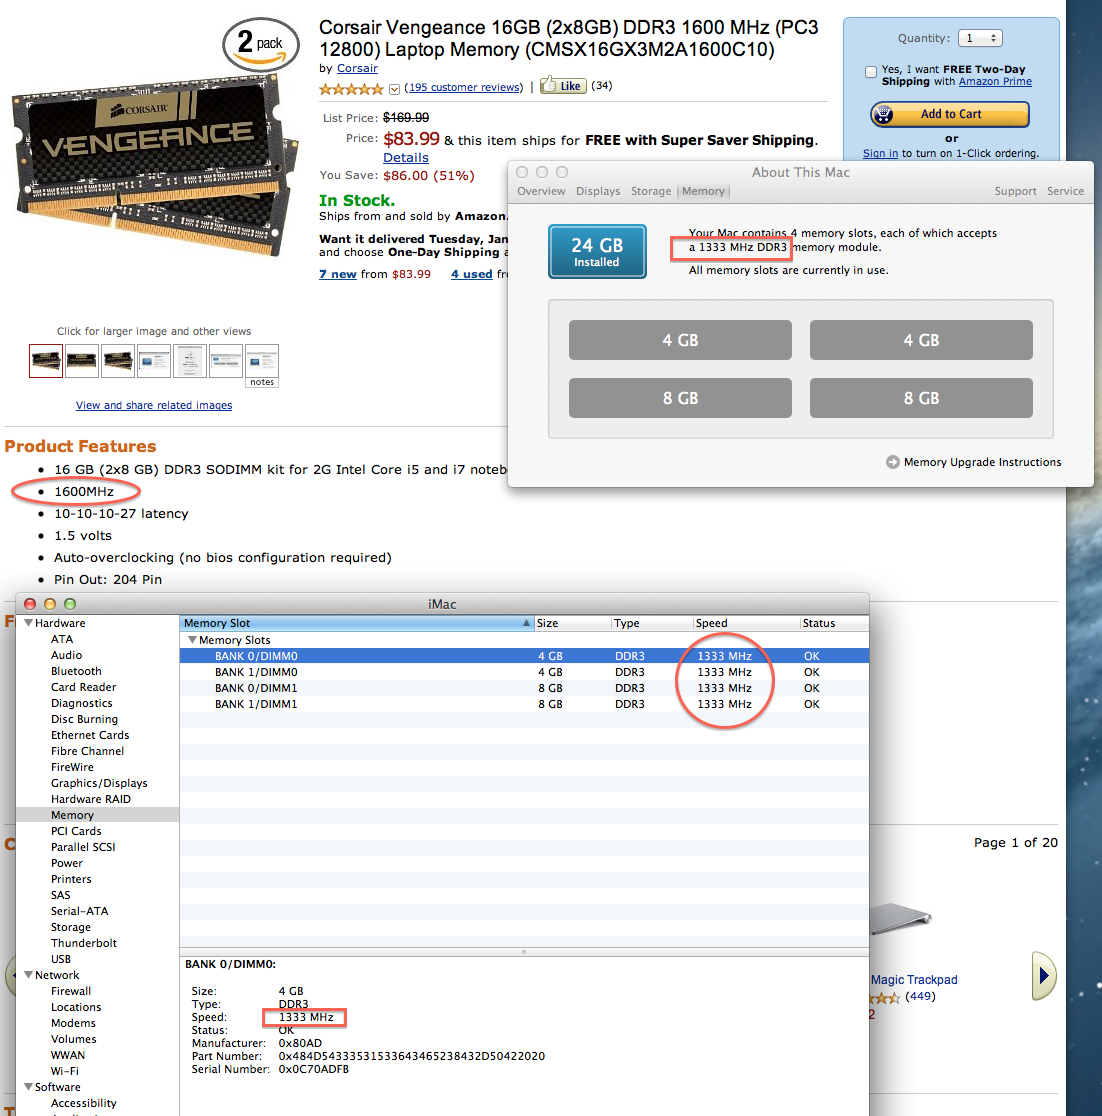Select the Memory tab in About This Mac
The width and height of the screenshot is (1102, 1116).
pyautogui.click(x=703, y=191)
